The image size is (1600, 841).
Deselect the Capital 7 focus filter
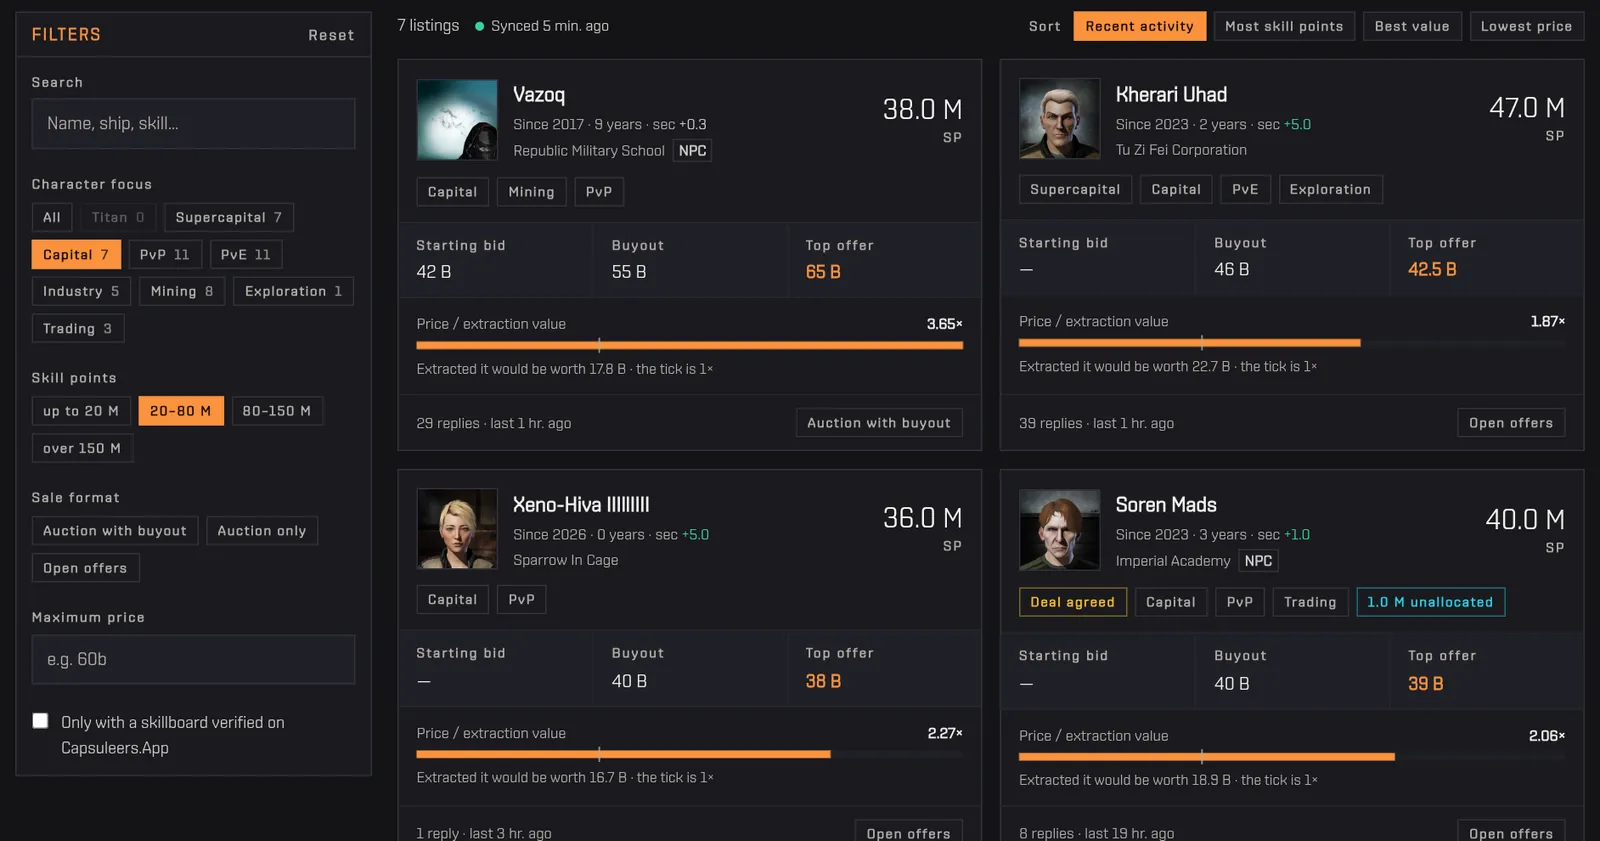[x=76, y=255]
